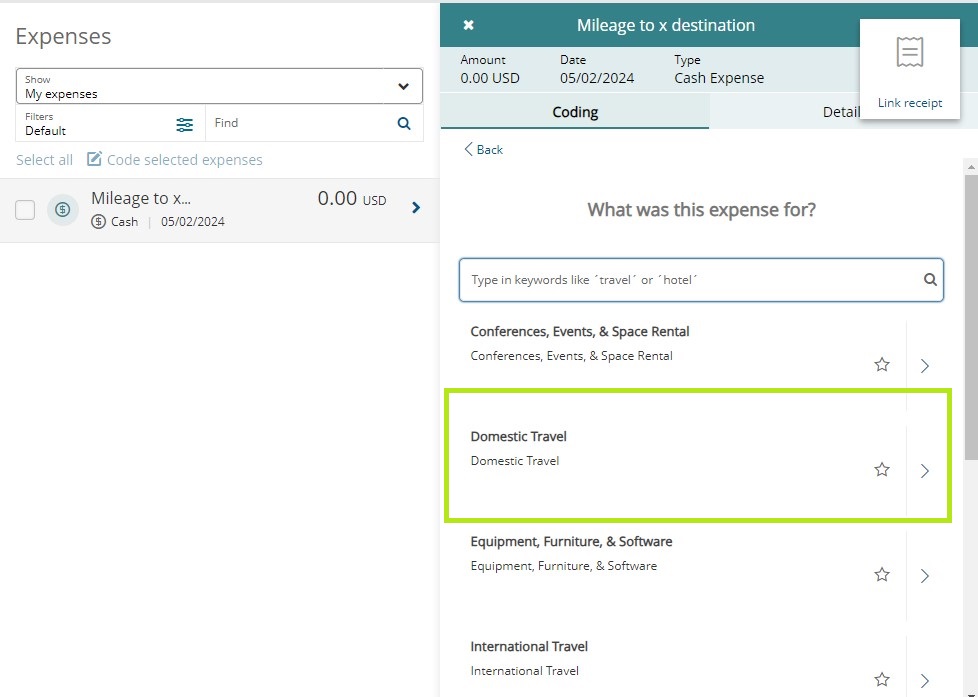Viewport: 978px width, 697px height.
Task: Open the Show My expenses dropdown
Action: click(403, 86)
